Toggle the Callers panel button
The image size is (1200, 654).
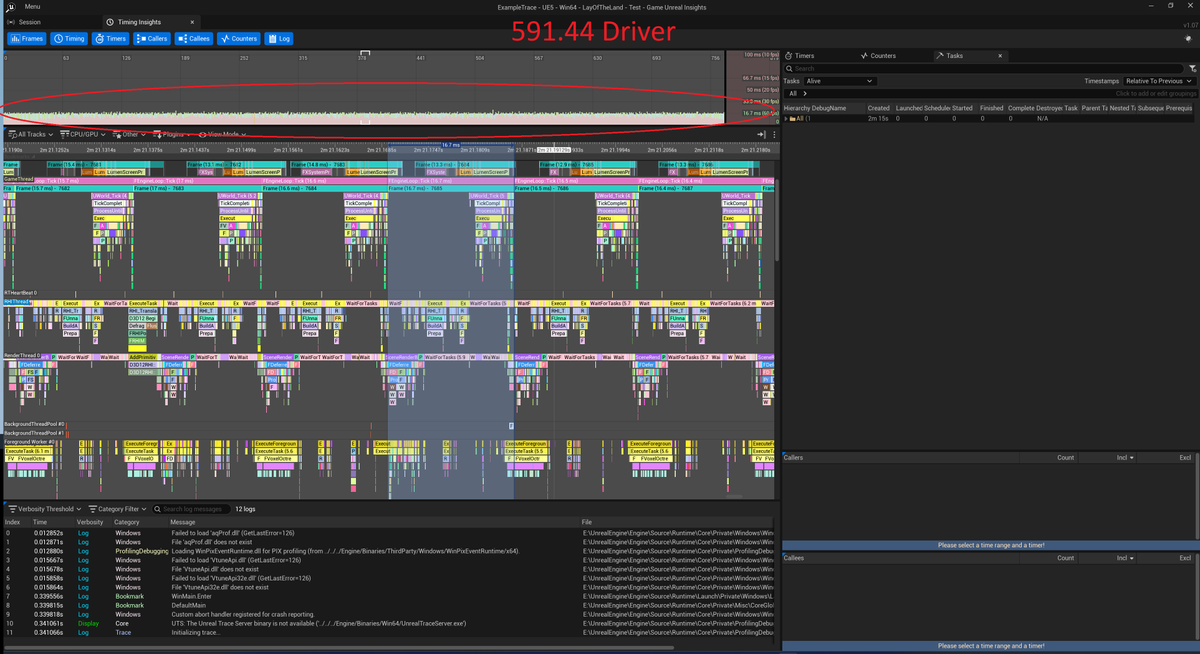(152, 38)
